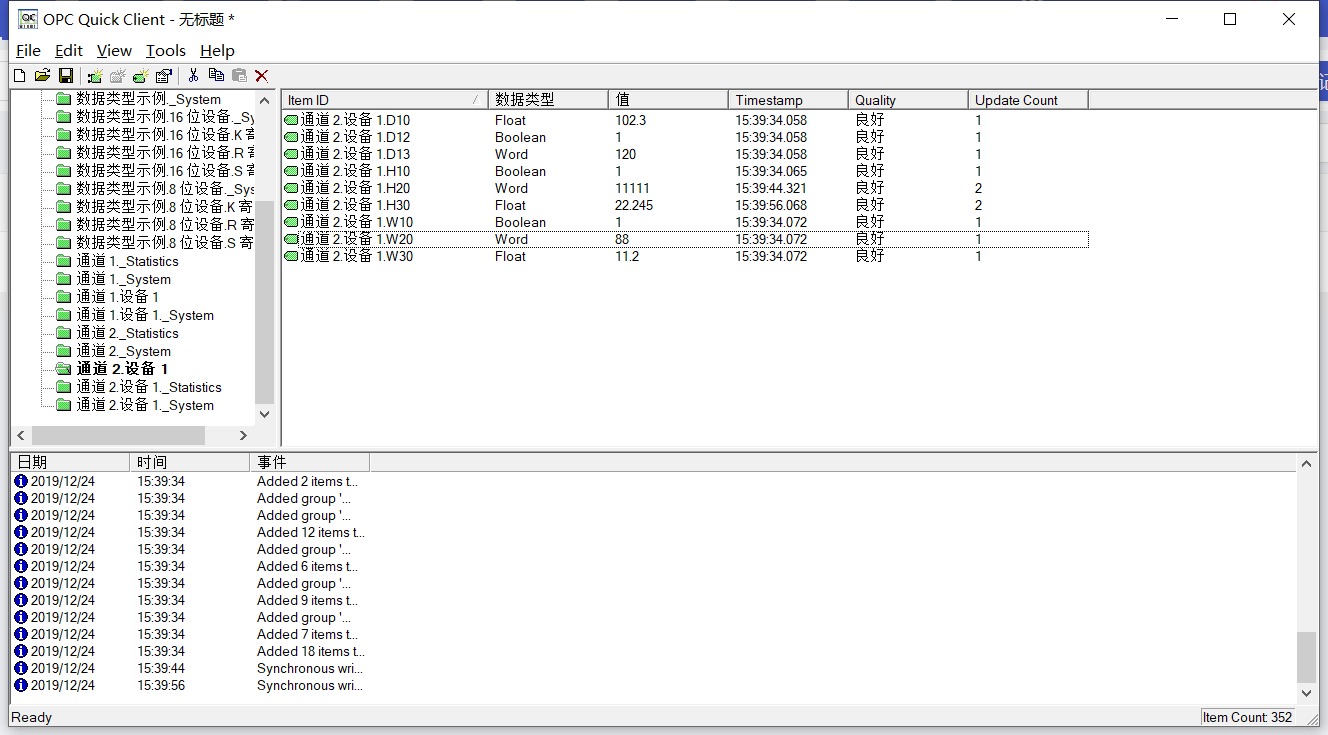1328x735 pixels.
Task: Click the tree panel scroll-down arrow
Action: pos(265,414)
